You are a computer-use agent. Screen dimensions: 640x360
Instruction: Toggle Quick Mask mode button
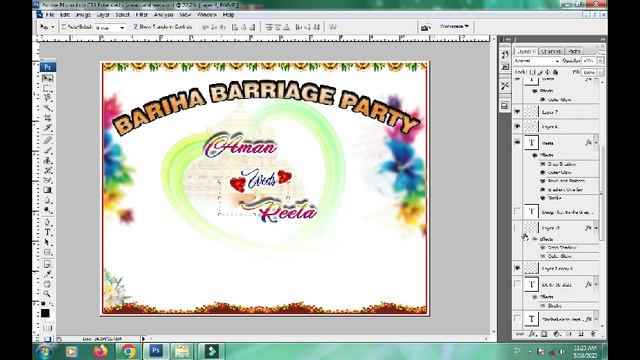click(48, 328)
